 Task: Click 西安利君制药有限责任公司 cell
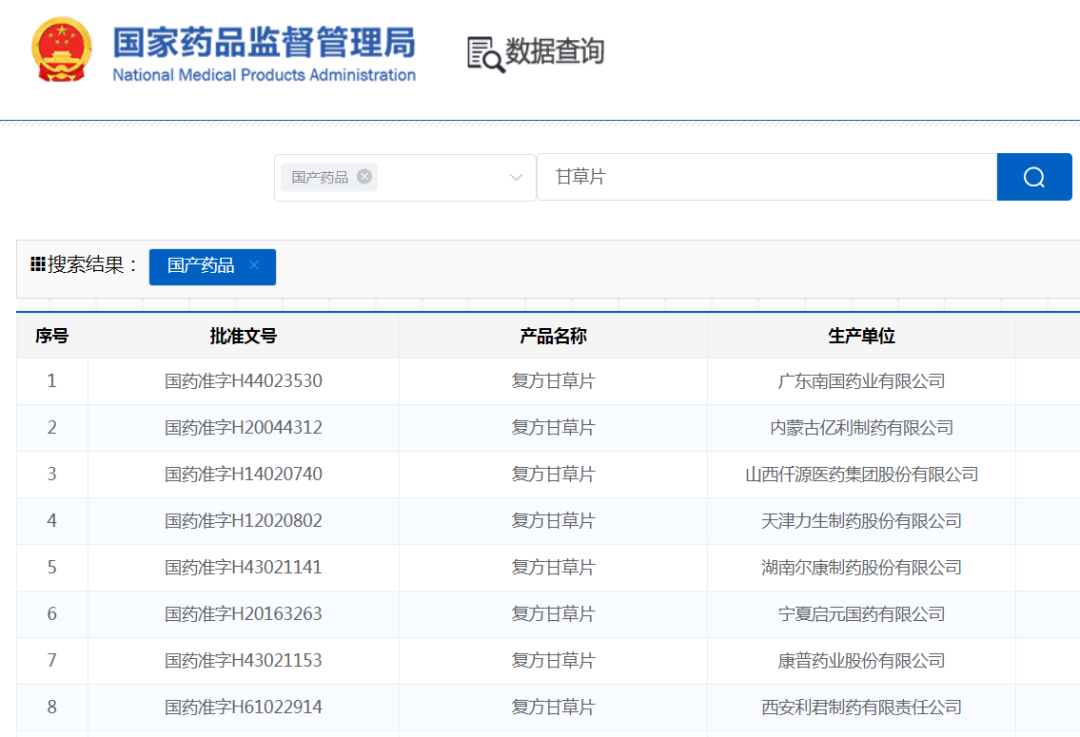(x=861, y=707)
